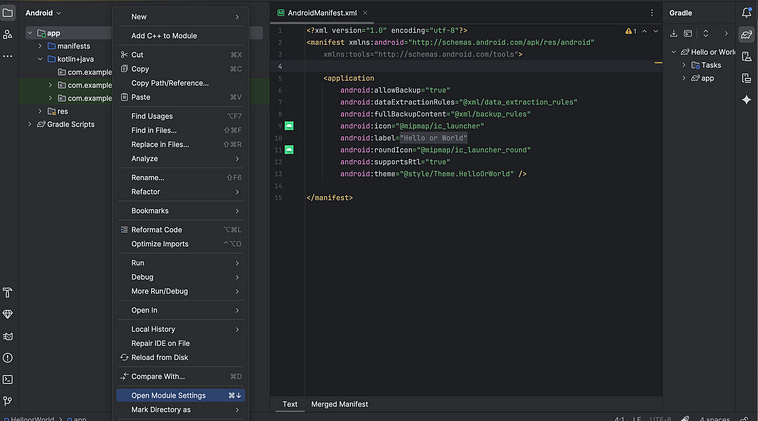Image resolution: width=758 pixels, height=421 pixels.
Task: Select Find Usages menu item
Action: (180, 116)
